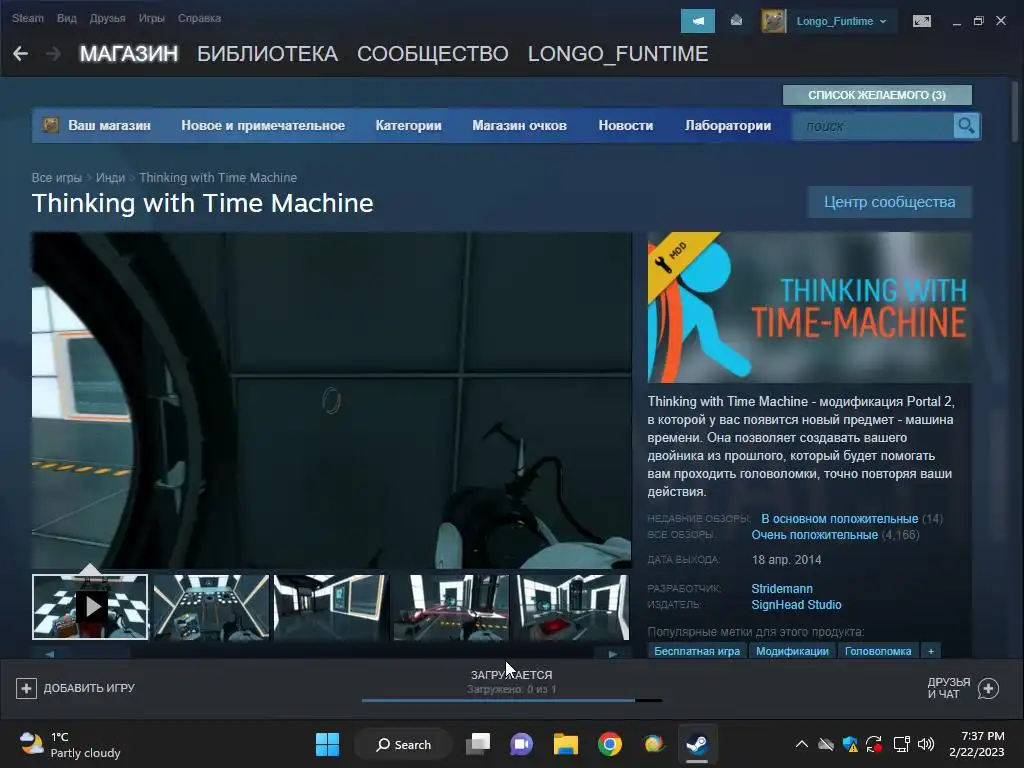Click the store поиск search field
This screenshot has width=1024, height=768.
[872, 126]
